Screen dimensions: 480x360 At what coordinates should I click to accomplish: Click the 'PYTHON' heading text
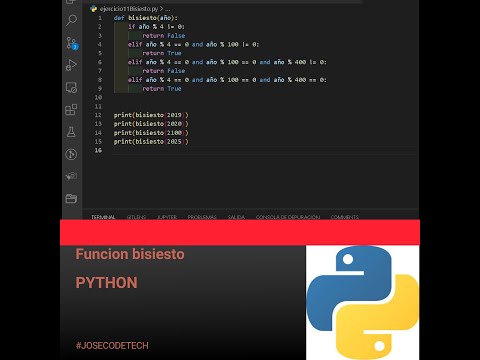pos(106,283)
